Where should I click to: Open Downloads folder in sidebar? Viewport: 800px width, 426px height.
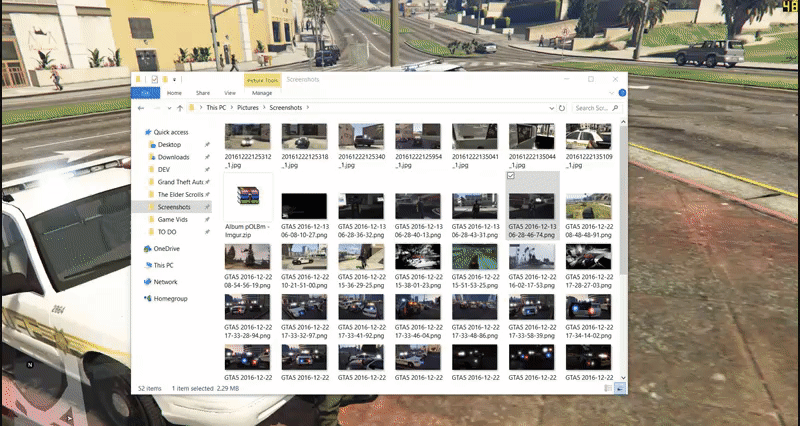[169, 157]
